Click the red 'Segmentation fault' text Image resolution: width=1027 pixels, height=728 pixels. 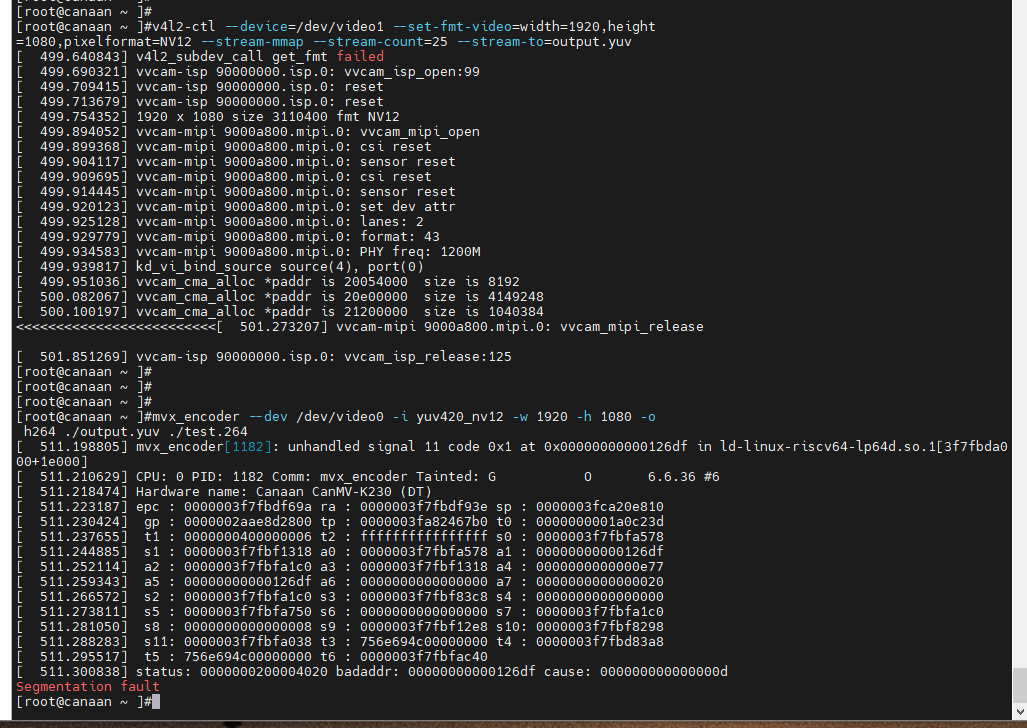point(88,687)
